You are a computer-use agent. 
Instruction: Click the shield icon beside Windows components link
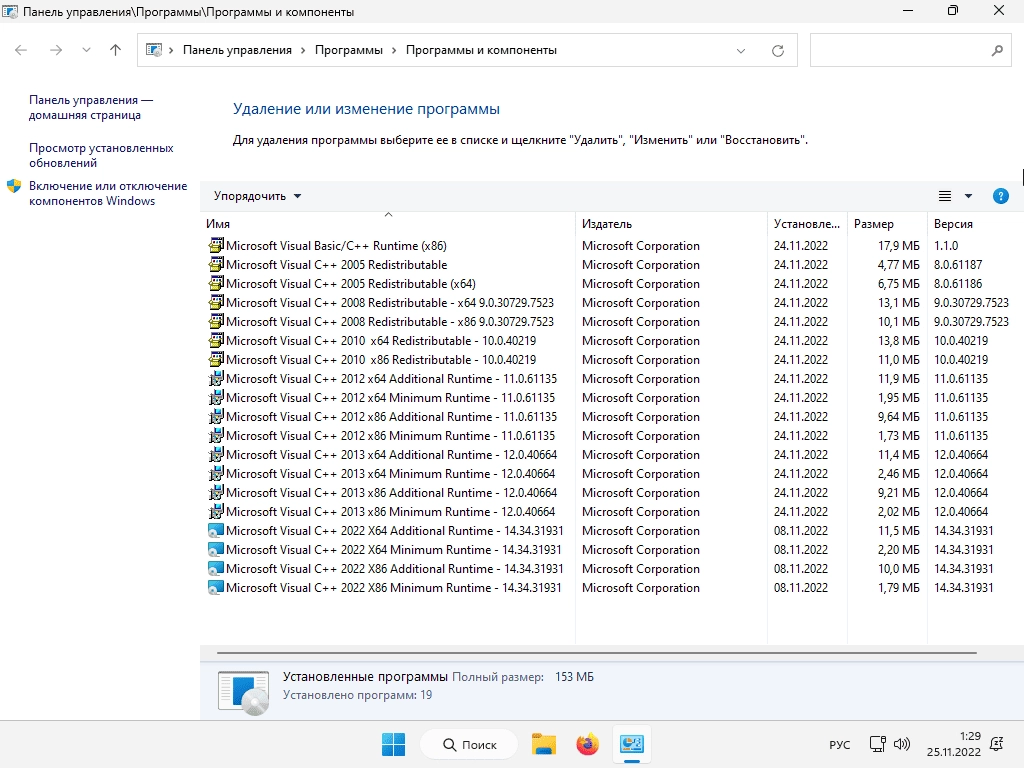coord(14,186)
